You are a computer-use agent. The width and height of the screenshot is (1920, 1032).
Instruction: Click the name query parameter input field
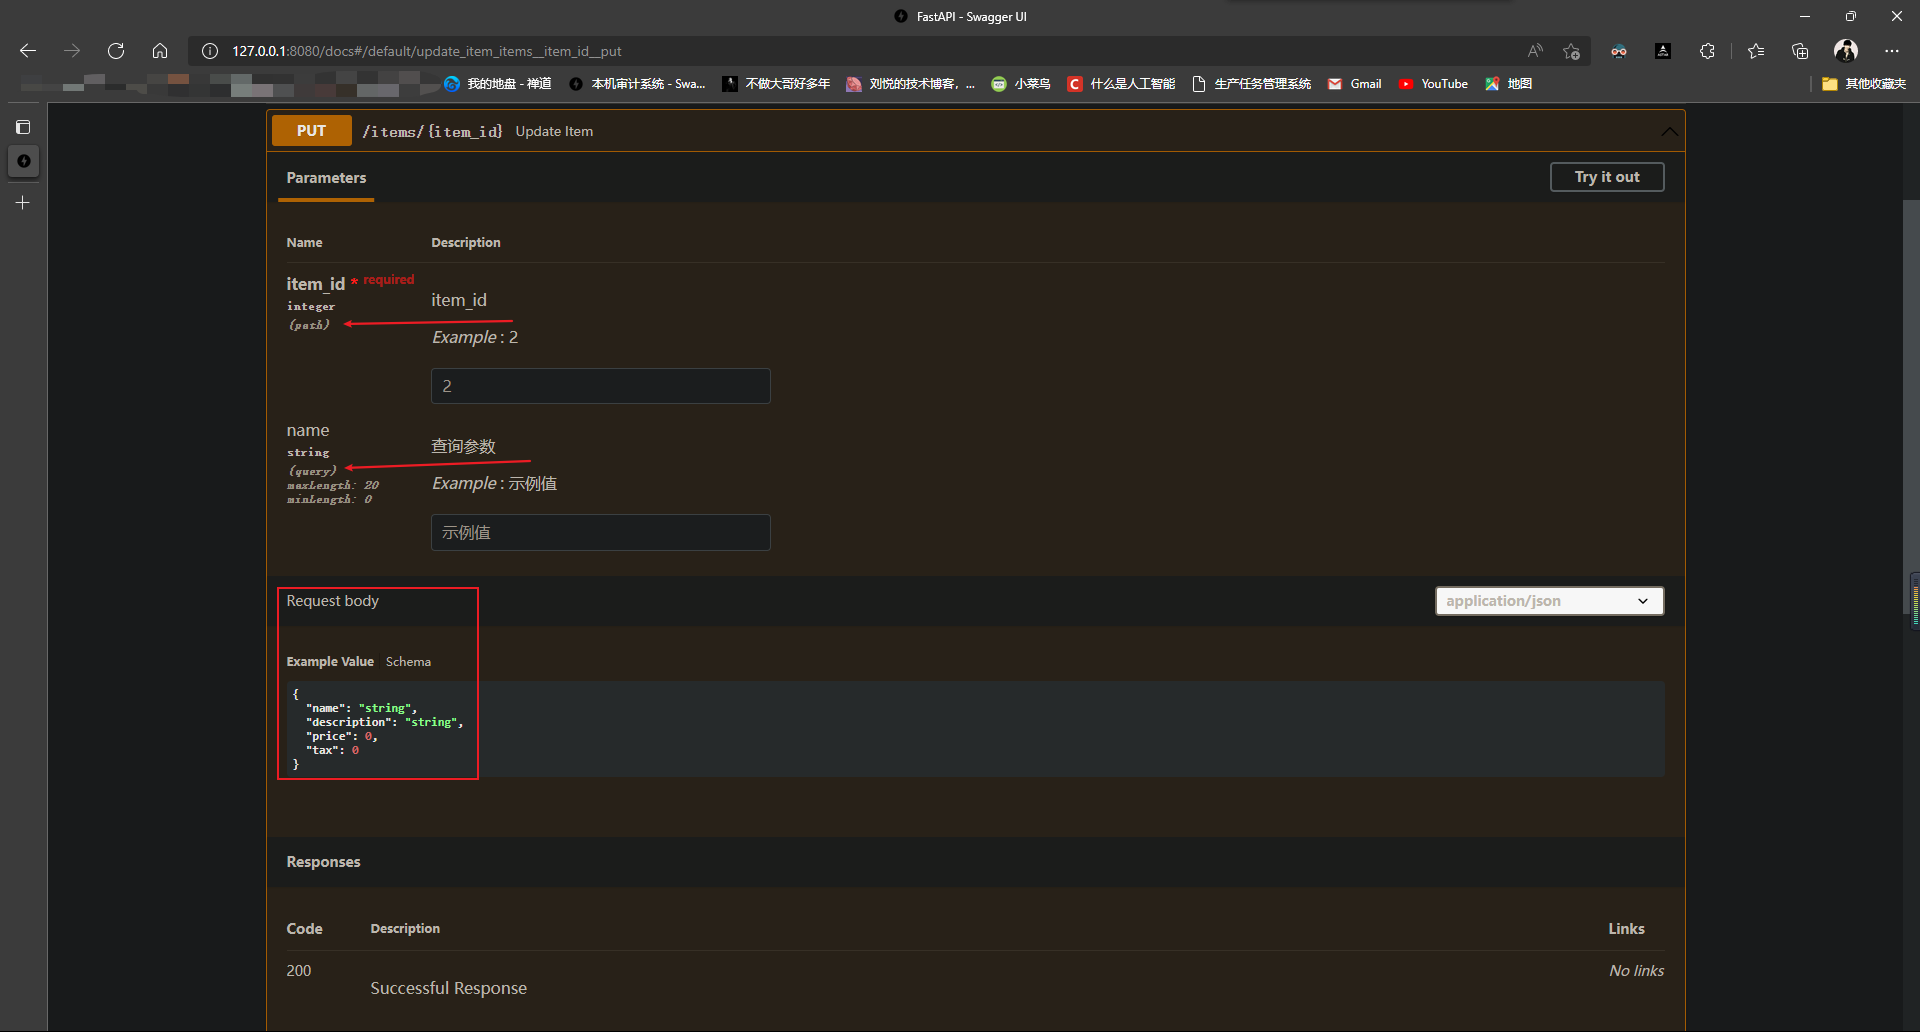(600, 533)
